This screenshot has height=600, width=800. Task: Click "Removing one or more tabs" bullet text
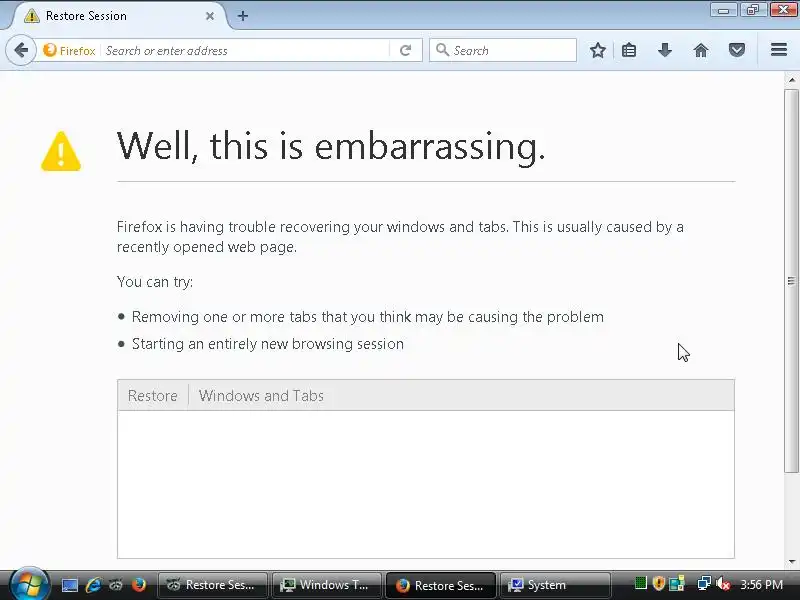[x=367, y=317]
